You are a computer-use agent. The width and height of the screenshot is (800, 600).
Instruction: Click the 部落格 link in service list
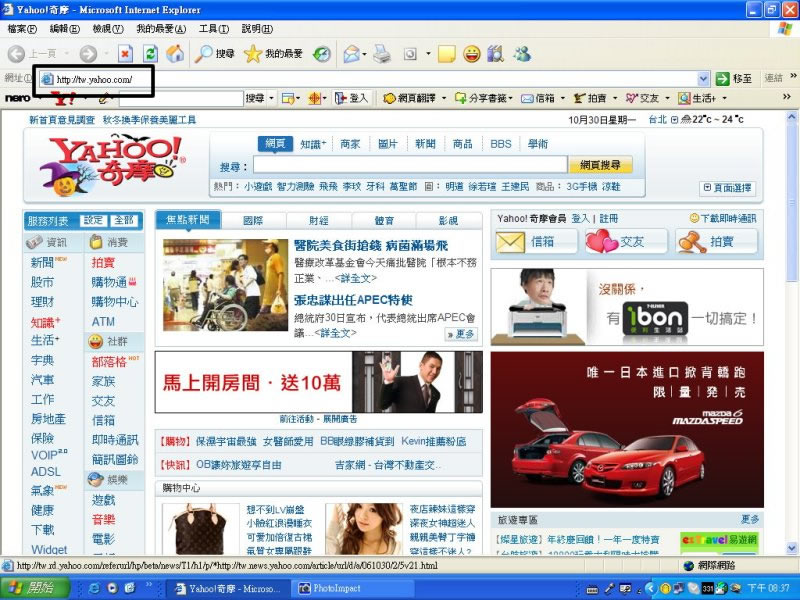pos(109,362)
